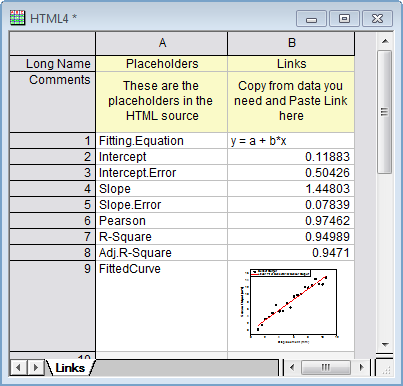Click previous sheet tab arrow
Viewport: 403px width, 386px height.
[x=19, y=368]
